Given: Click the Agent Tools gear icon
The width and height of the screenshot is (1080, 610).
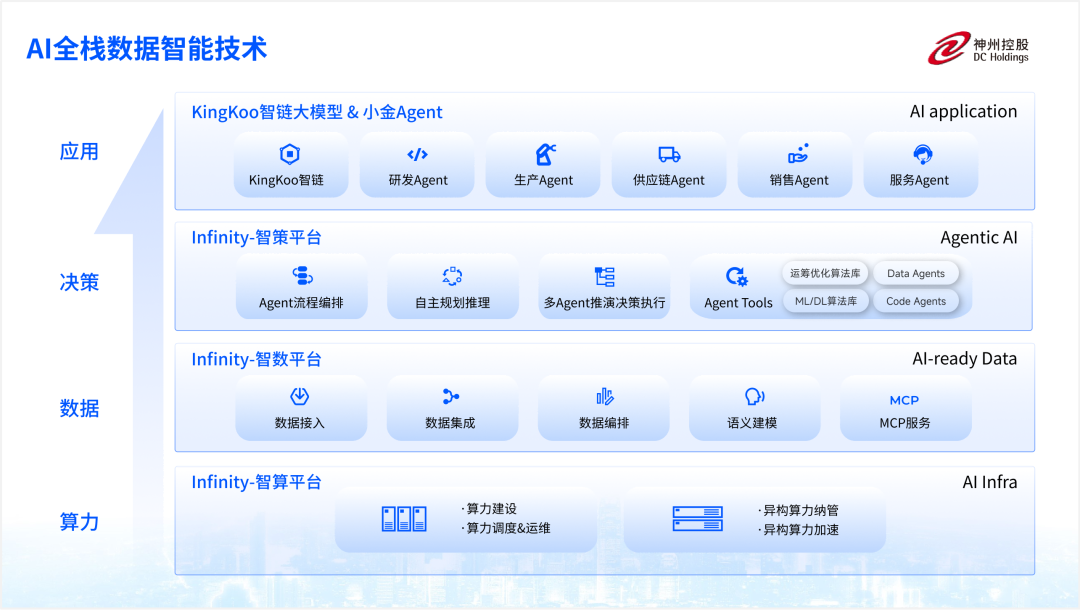Looking at the screenshot, I should [x=736, y=277].
